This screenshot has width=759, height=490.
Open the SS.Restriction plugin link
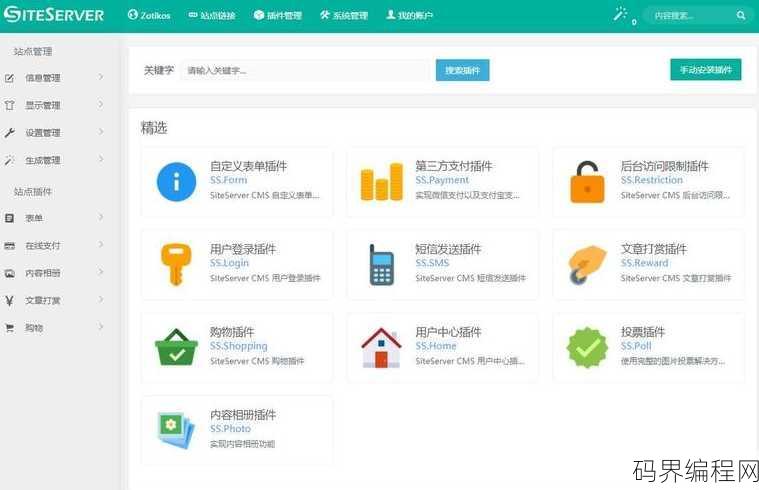(652, 180)
